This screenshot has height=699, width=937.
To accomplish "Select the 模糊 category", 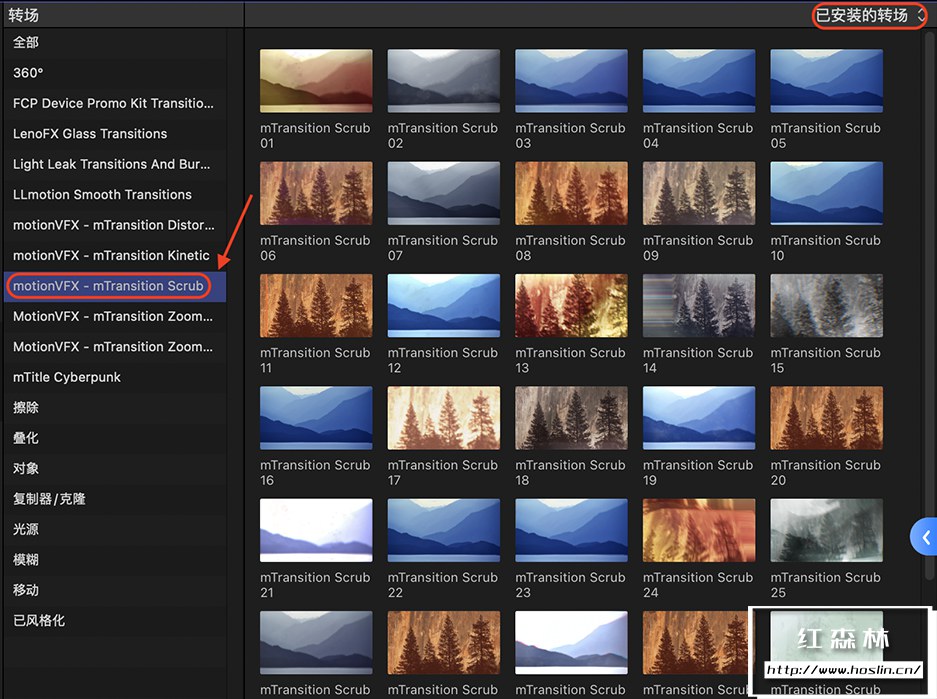I will (115, 560).
